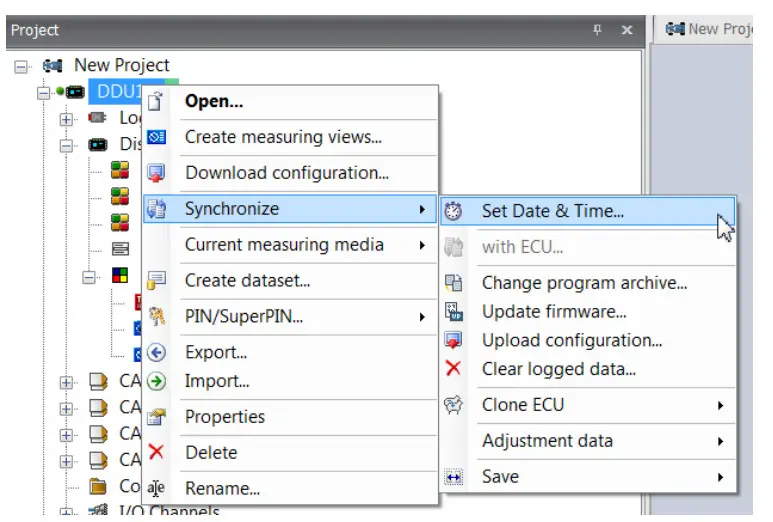Click the red Delete X icon
Viewport: 773px width, 522px height.
coord(156,452)
